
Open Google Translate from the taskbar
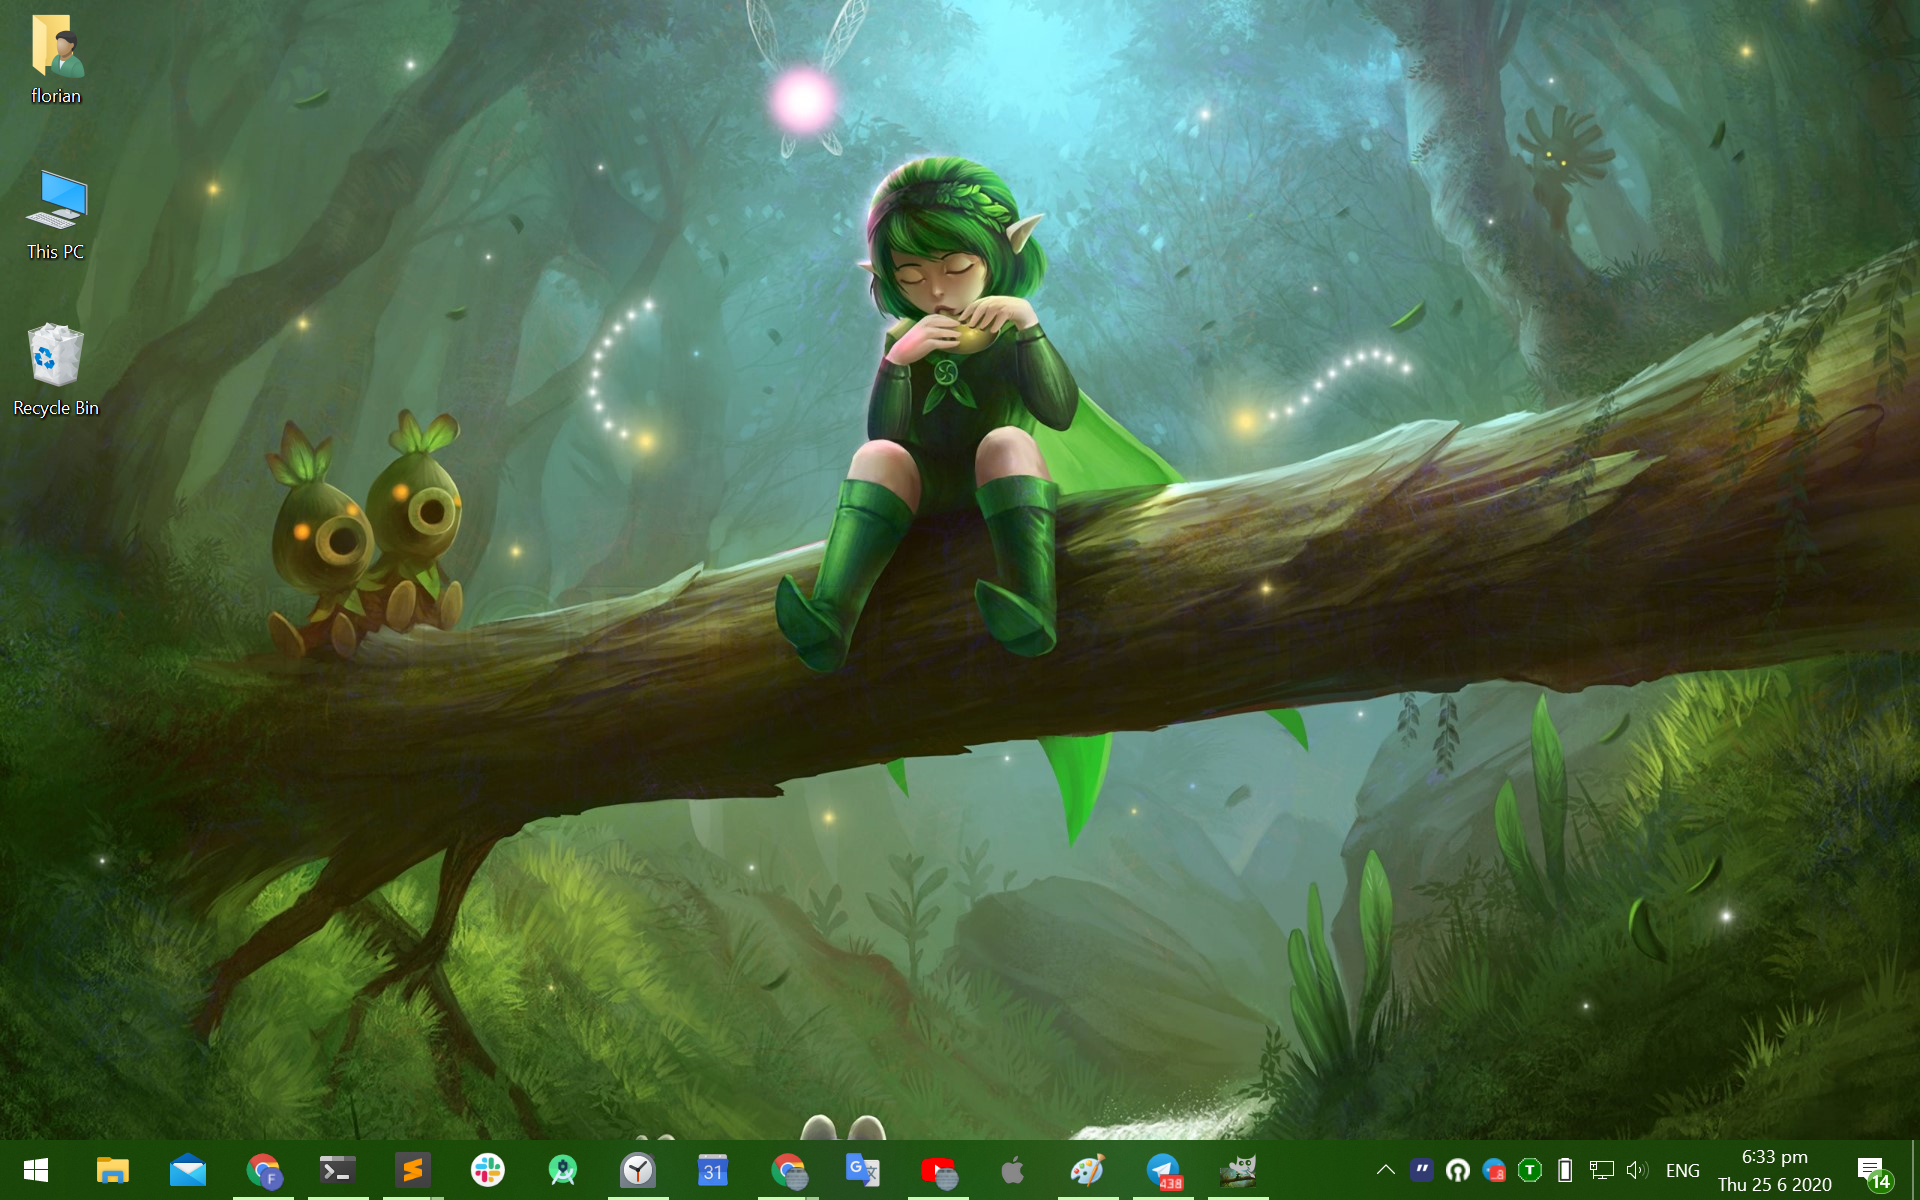862,1170
